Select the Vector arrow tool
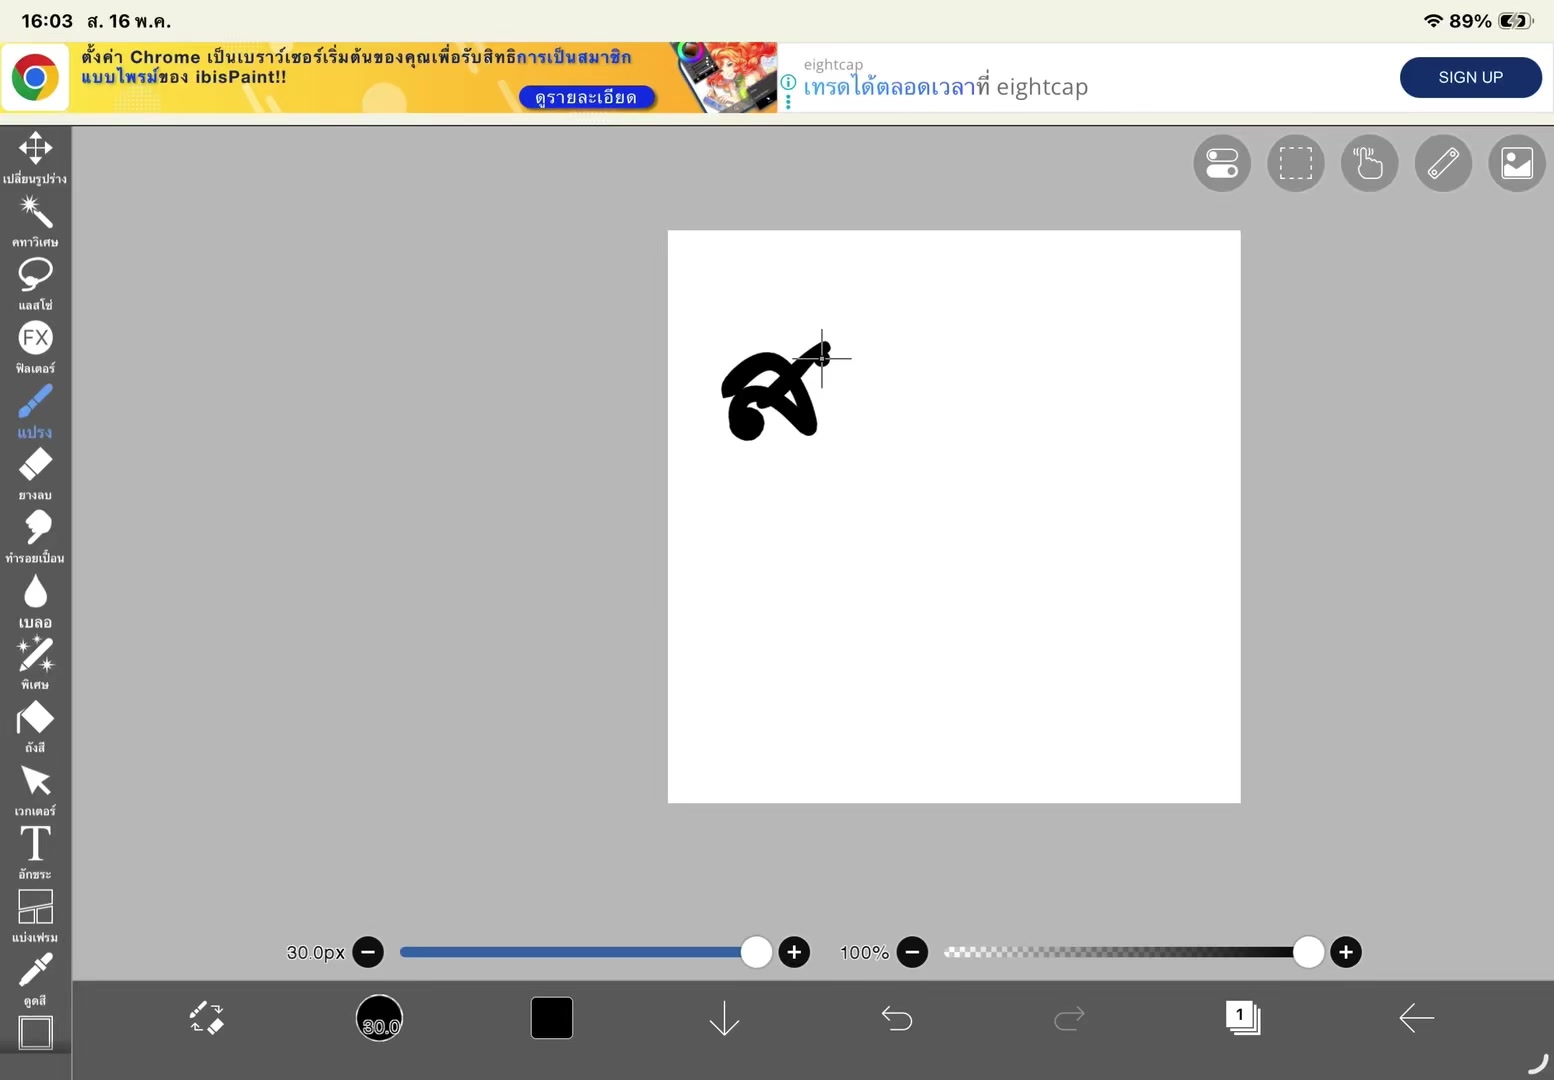 tap(35, 790)
